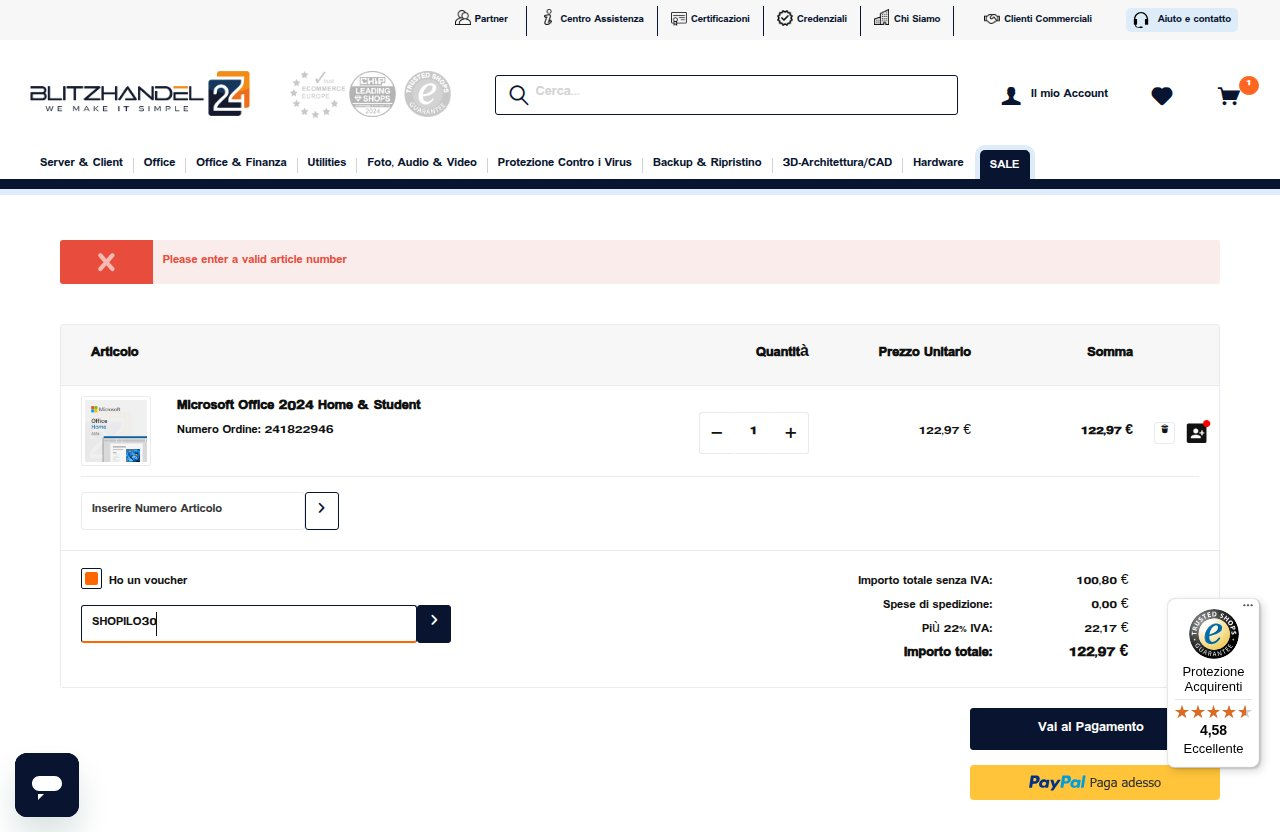The image size is (1280, 832).
Task: Click the search magnifier icon
Action: point(518,95)
